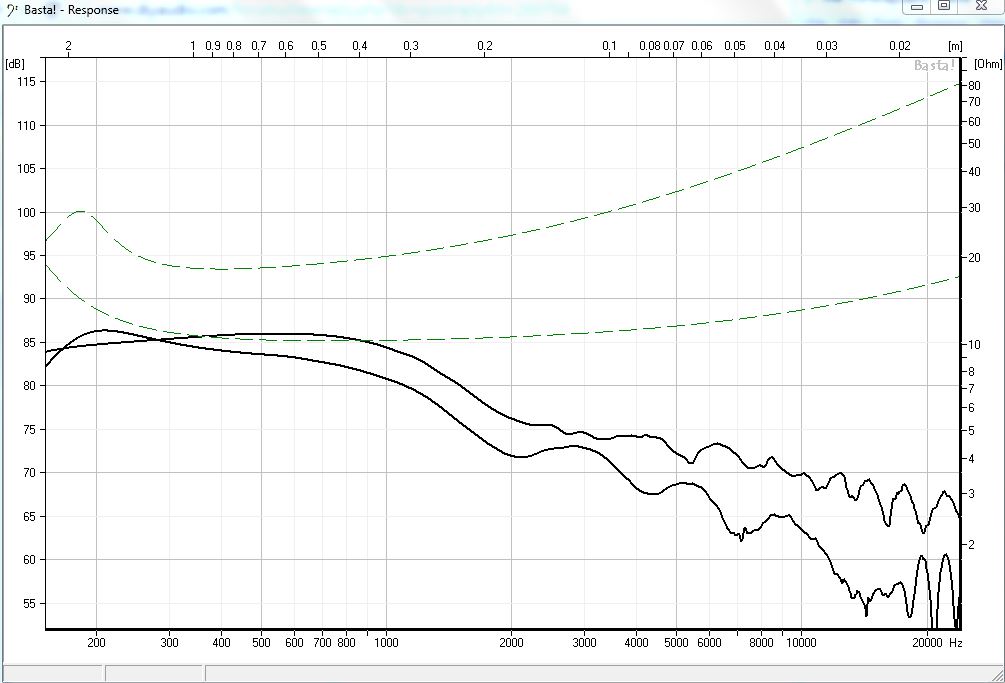Click the 10 Ohm axis value
This screenshot has width=1005, height=683.
click(974, 345)
